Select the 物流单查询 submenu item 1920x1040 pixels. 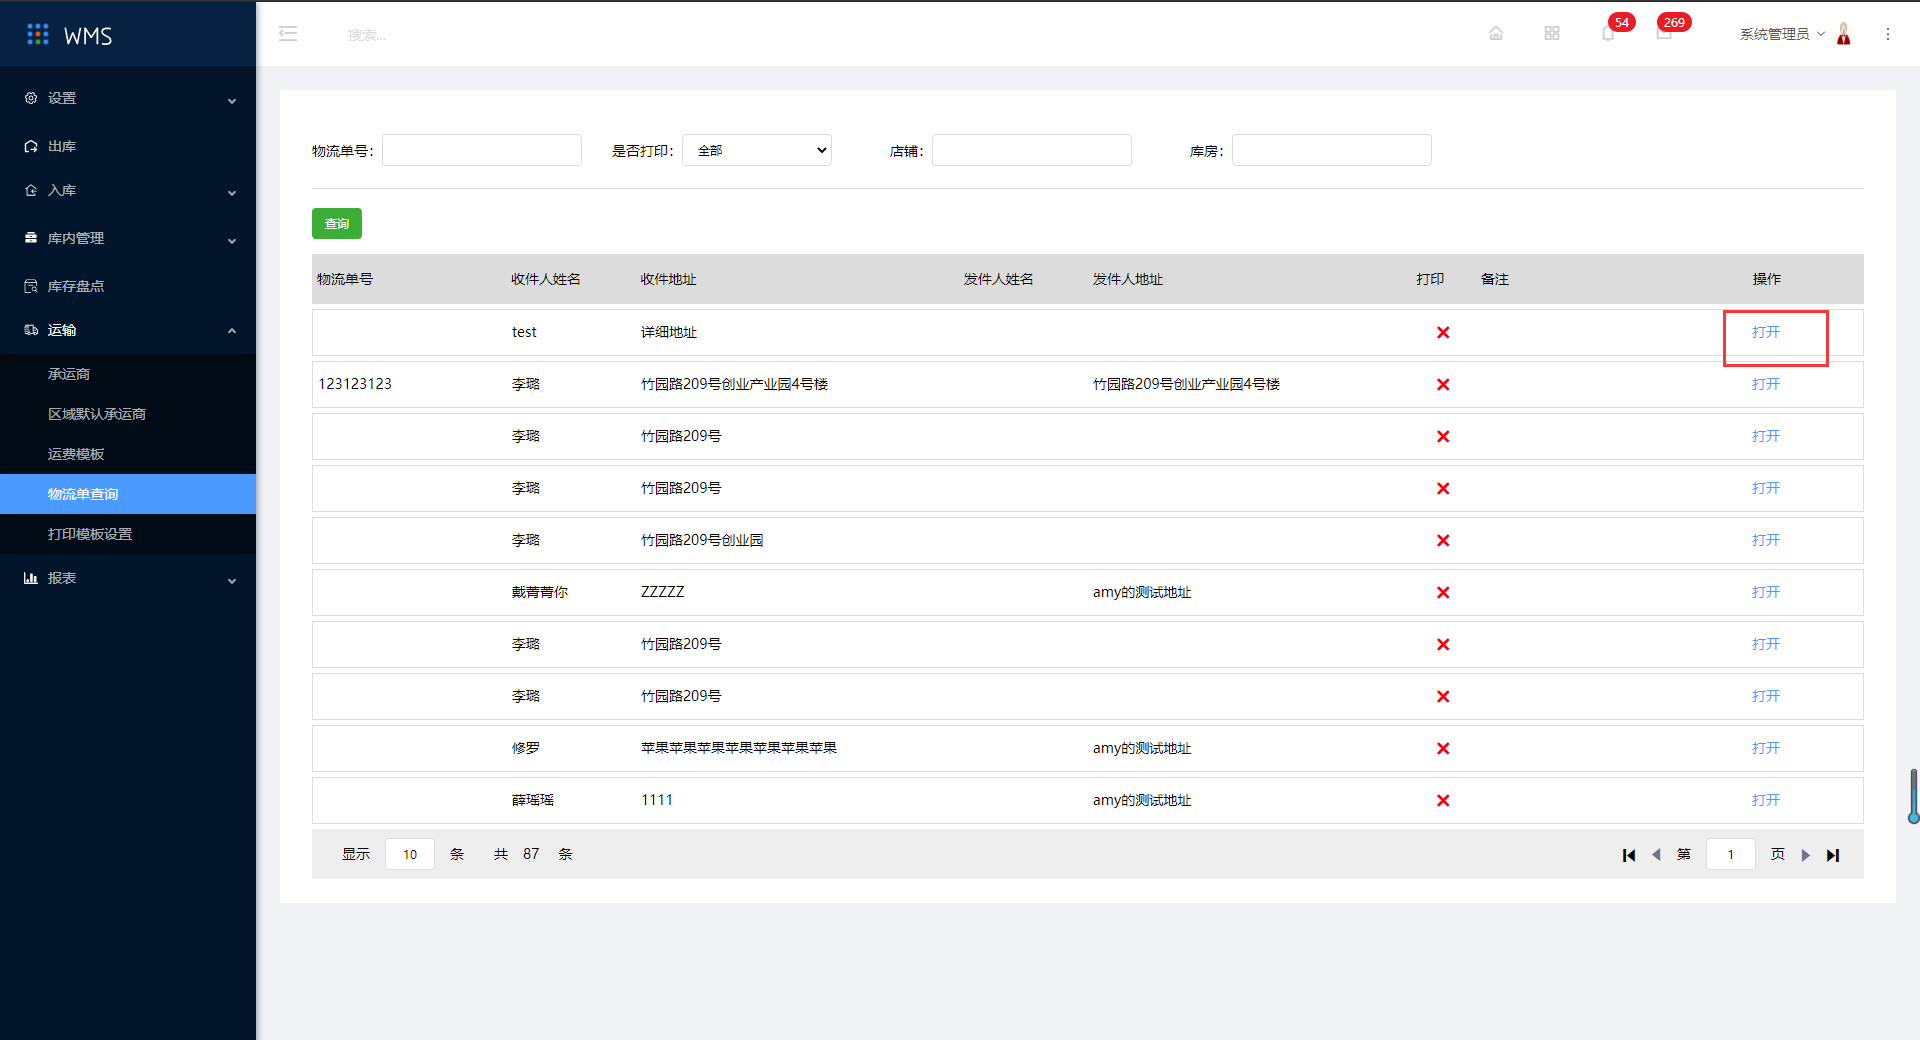coord(128,494)
